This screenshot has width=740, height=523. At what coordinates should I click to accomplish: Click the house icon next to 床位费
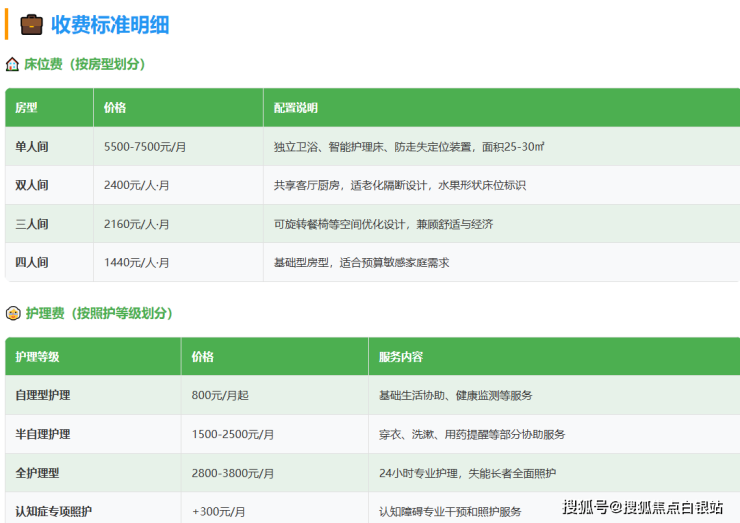click(x=12, y=64)
